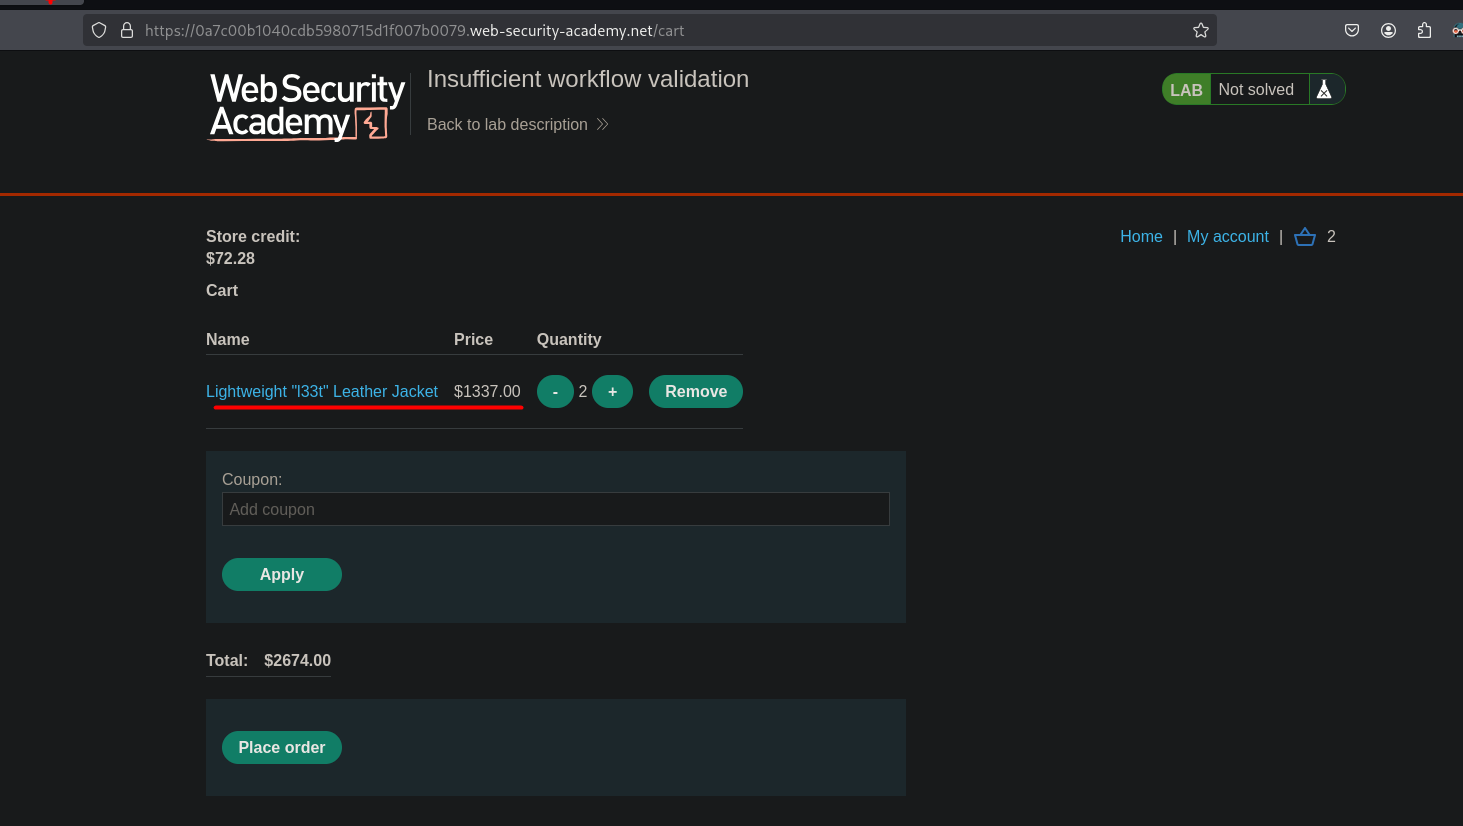Click the lab flask status icon
Viewport: 1463px width, 826px height.
1324,90
